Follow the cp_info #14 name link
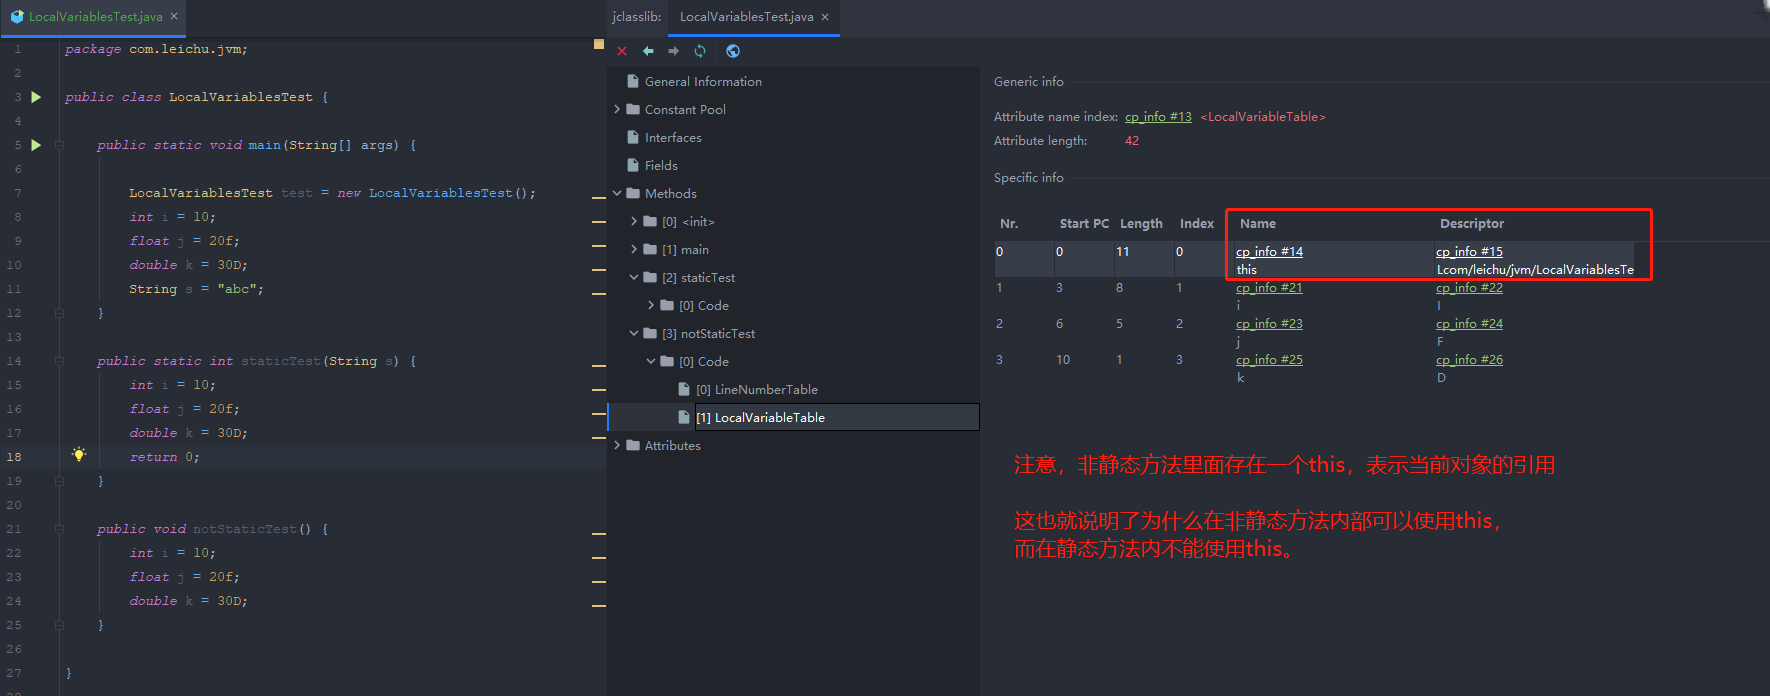 [1269, 252]
